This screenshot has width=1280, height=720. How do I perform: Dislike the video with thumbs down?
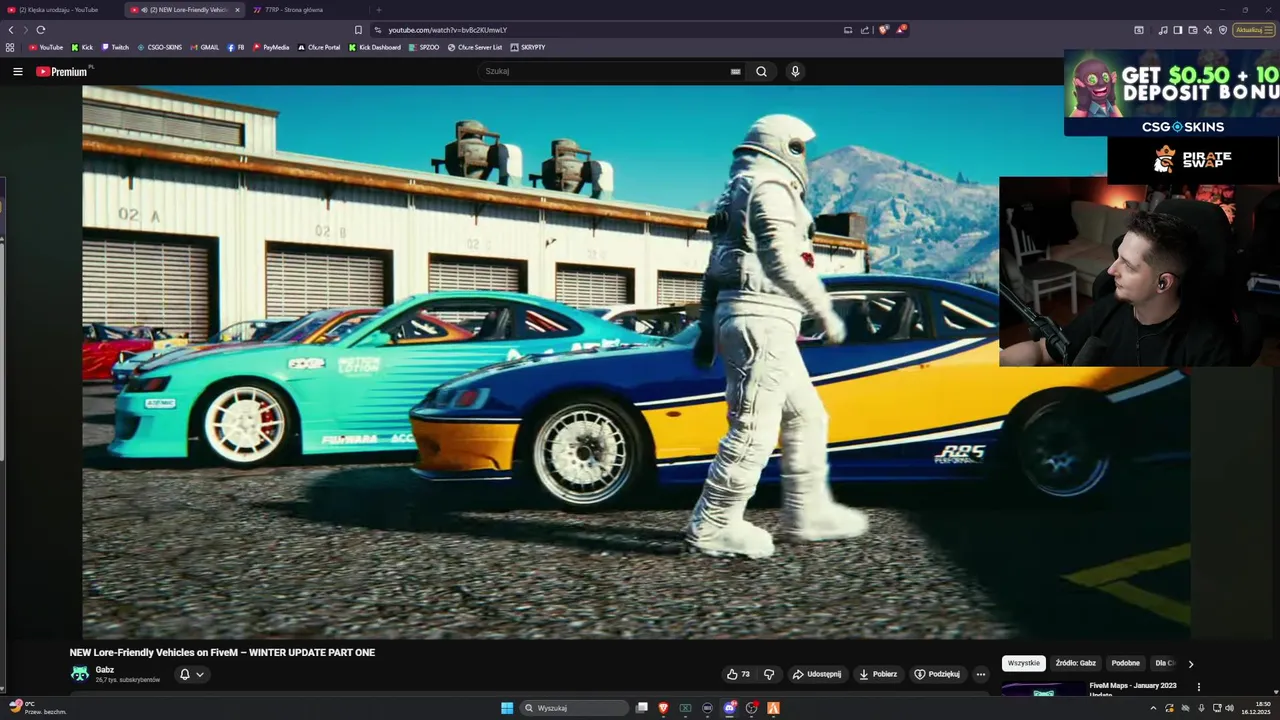coord(769,674)
